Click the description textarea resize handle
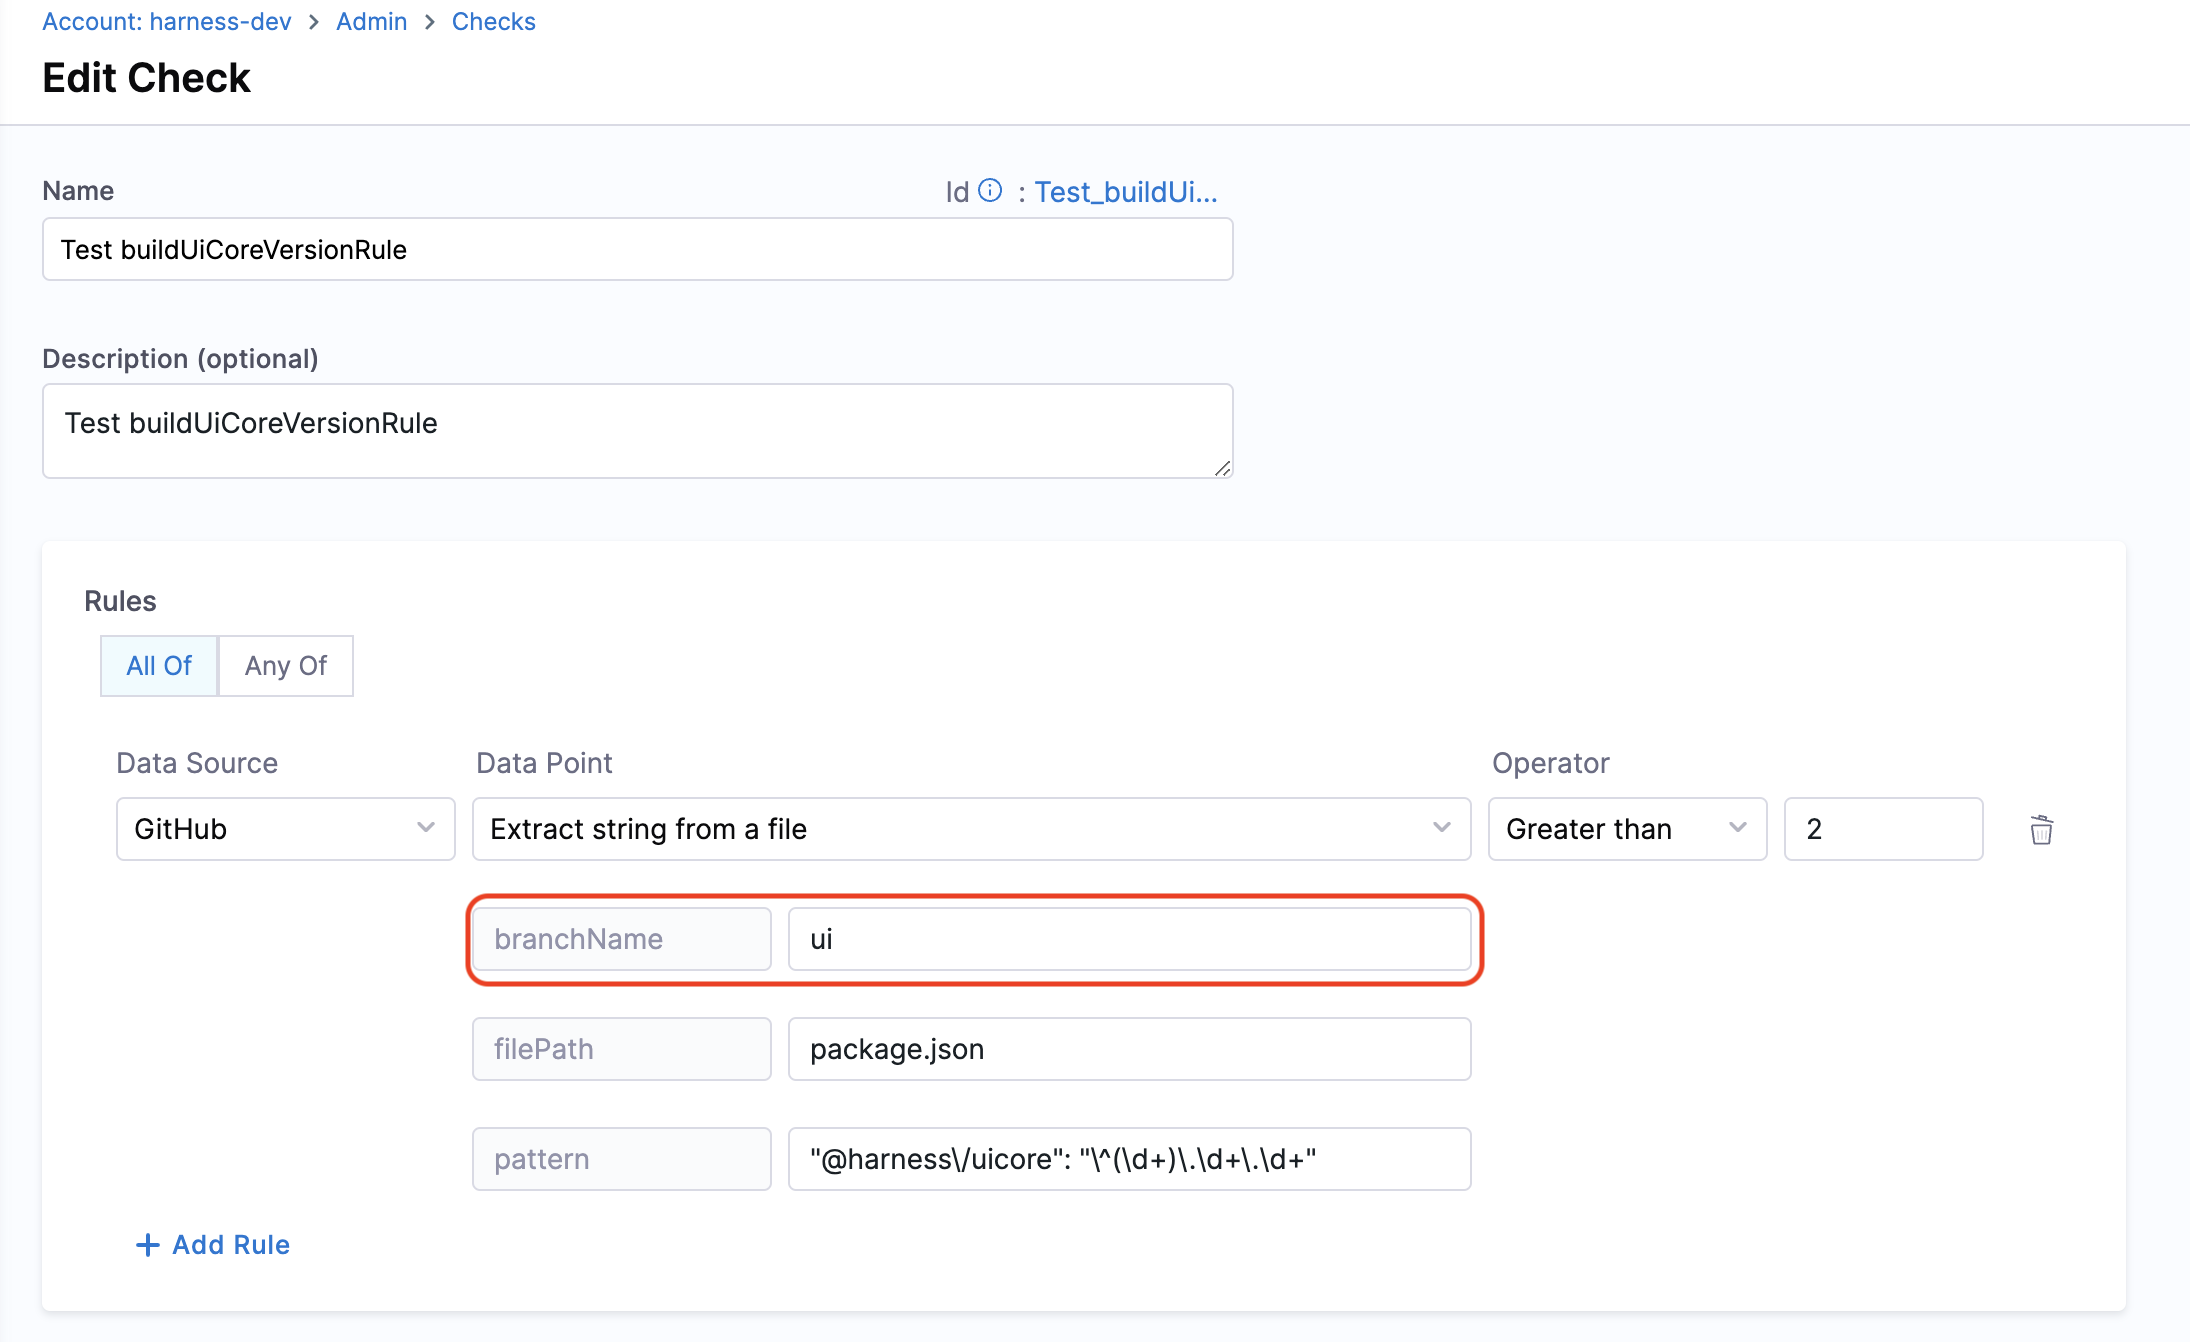Viewport: 2190px width, 1342px height. pos(1222,468)
